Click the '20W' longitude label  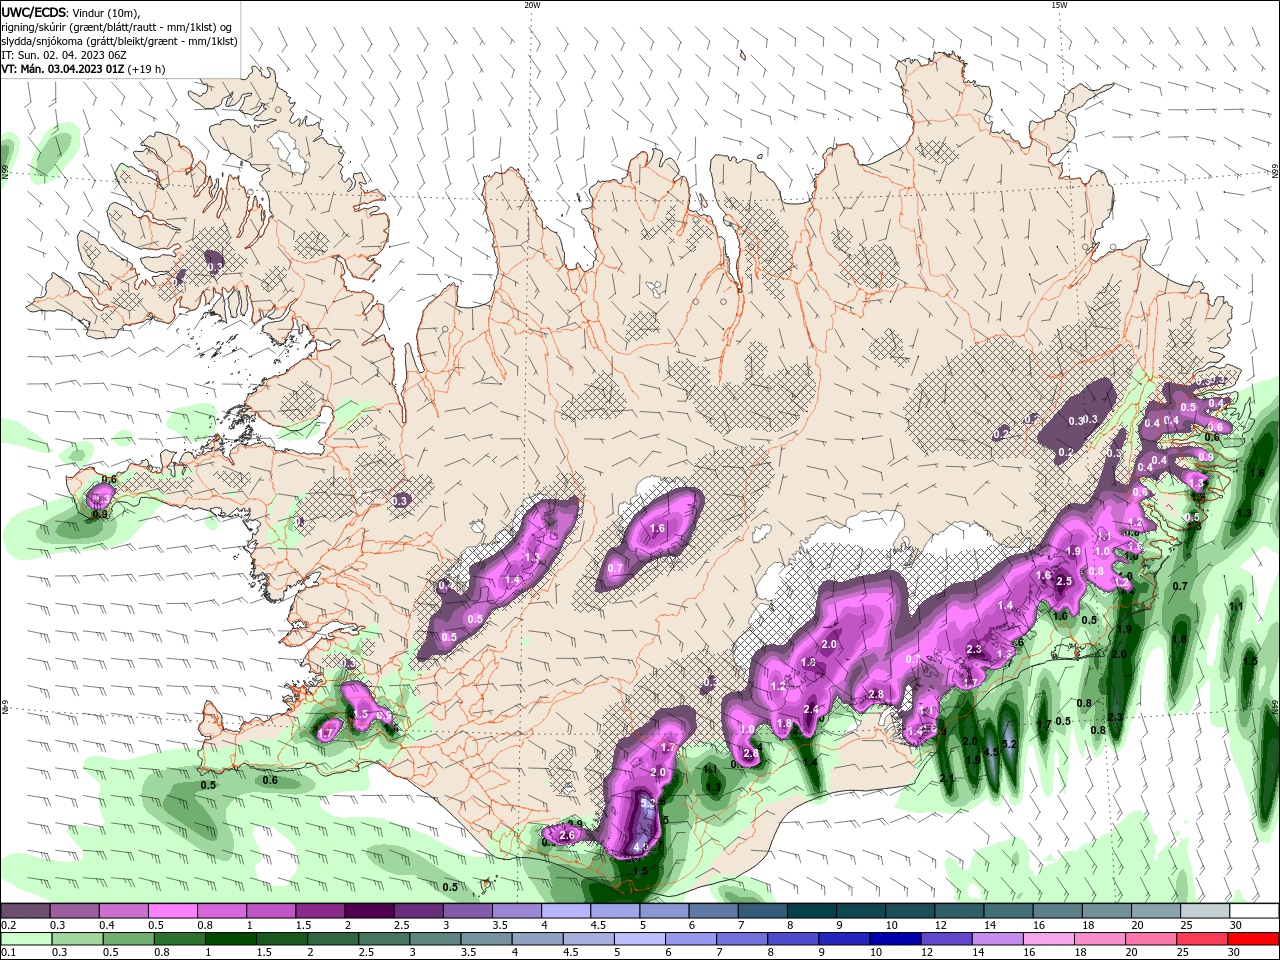[532, 5]
